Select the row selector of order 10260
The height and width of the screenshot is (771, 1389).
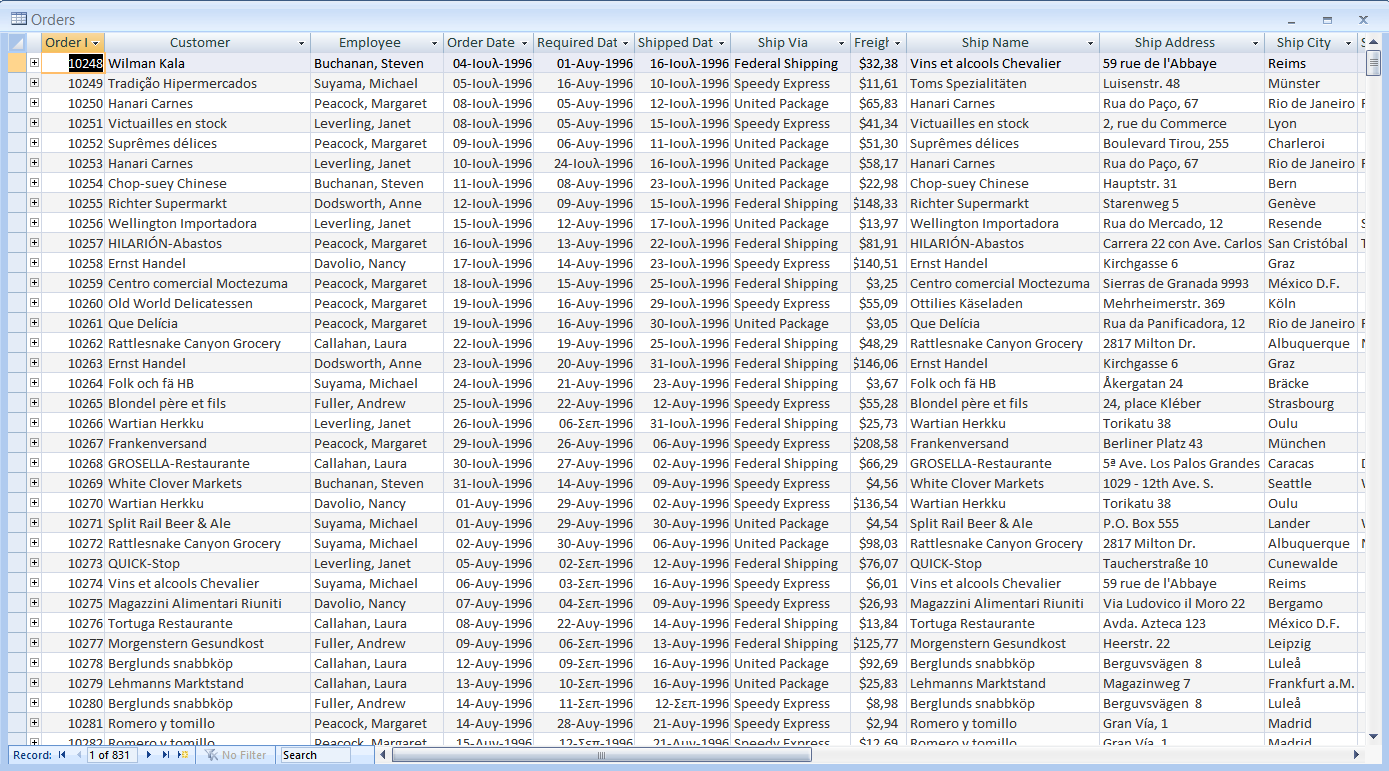pos(17,303)
